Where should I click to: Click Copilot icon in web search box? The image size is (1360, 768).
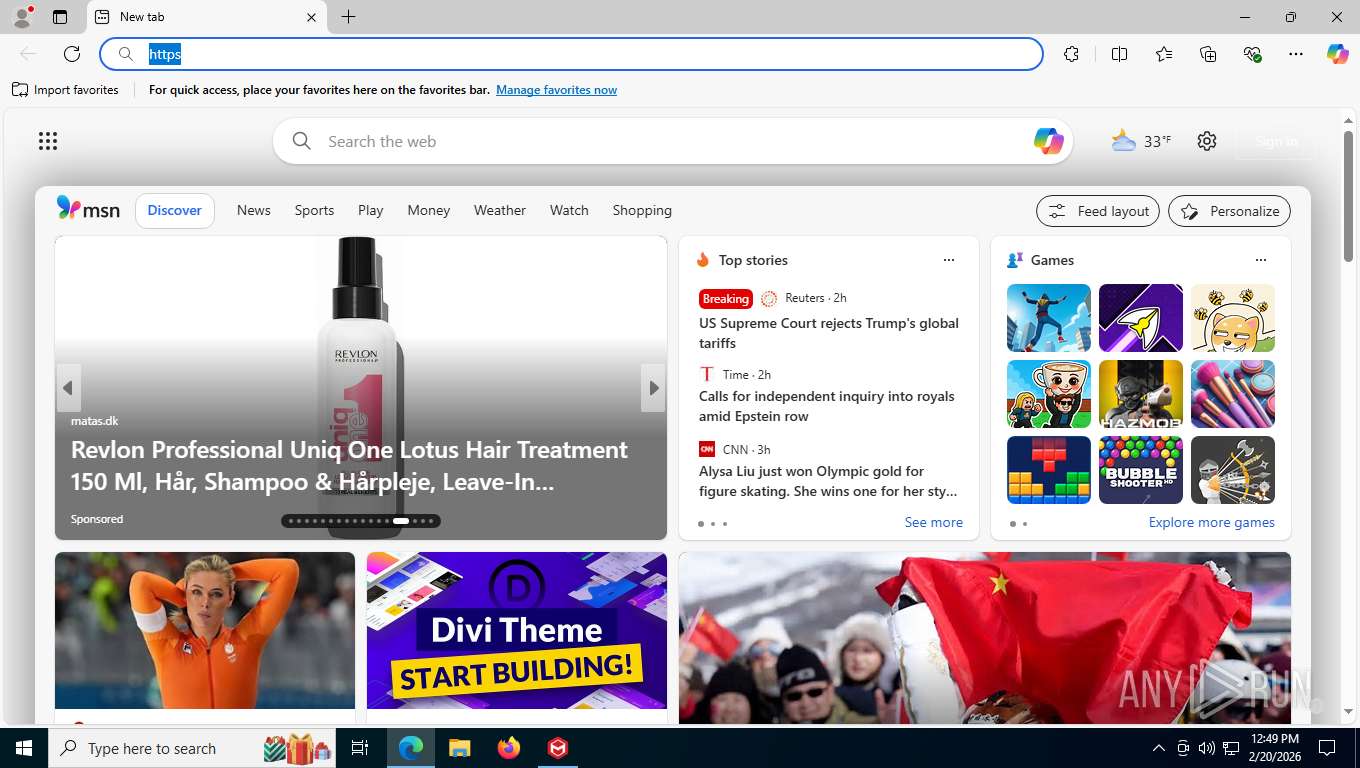click(1048, 141)
